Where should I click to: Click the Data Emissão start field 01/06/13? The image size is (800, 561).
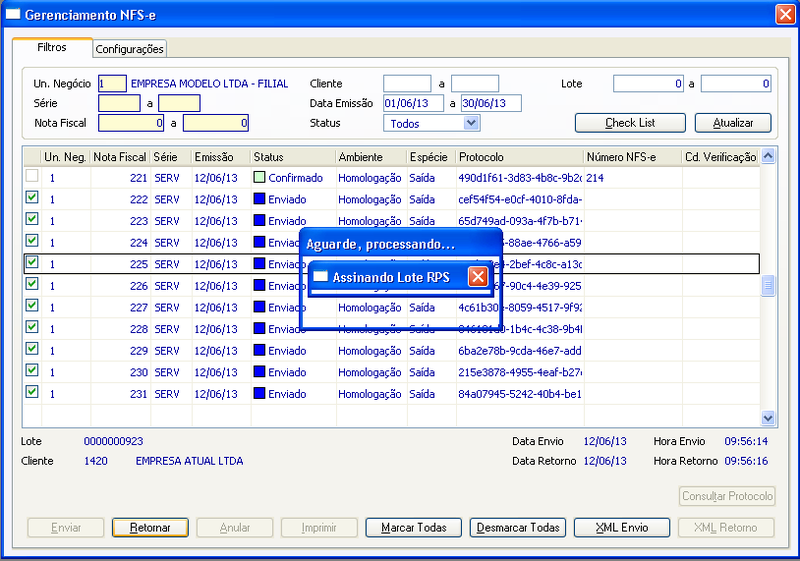click(x=413, y=103)
